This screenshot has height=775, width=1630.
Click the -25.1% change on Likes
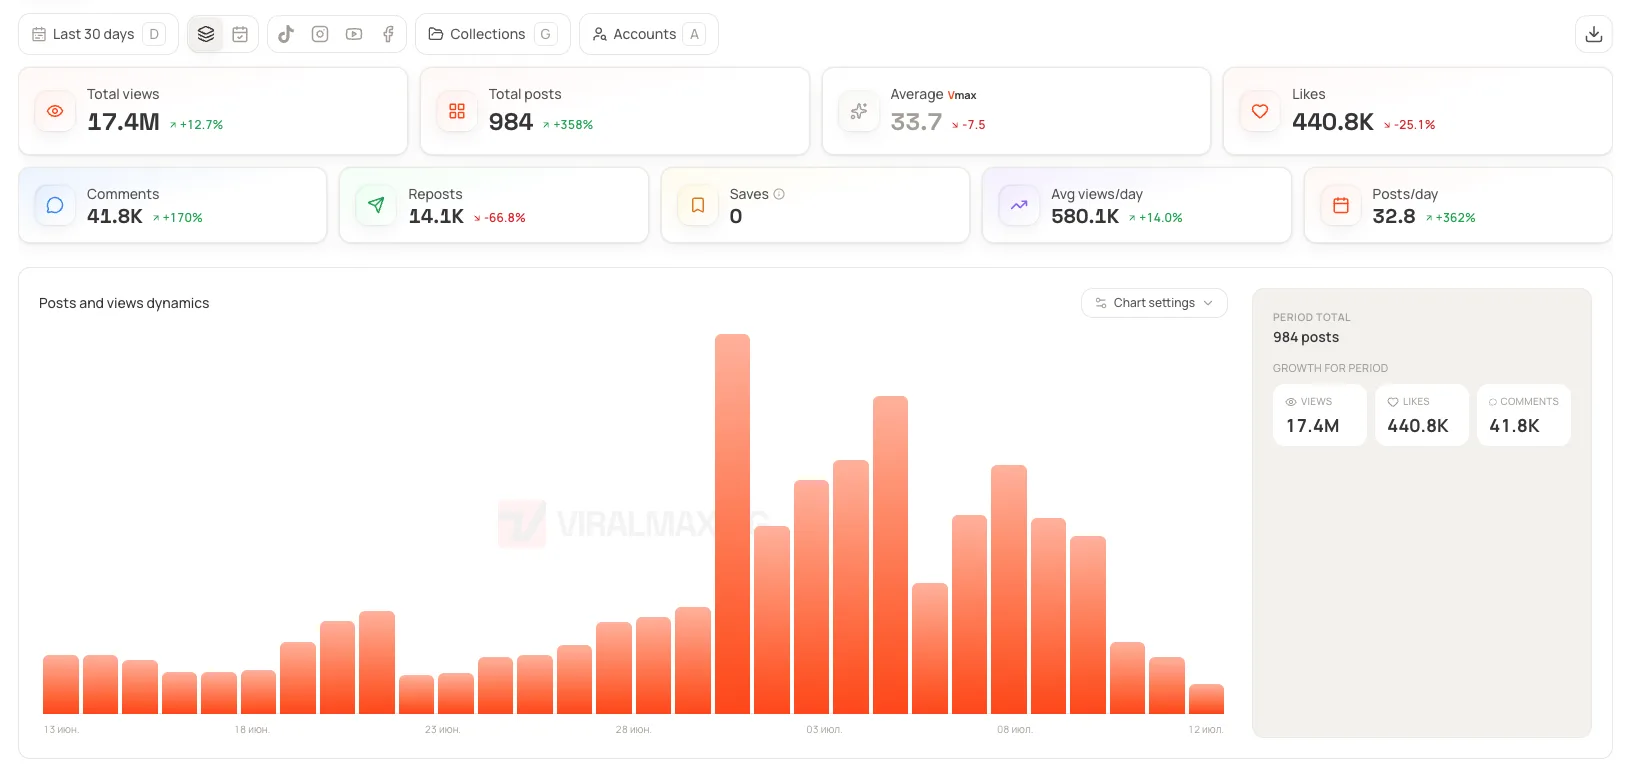[x=1410, y=125]
